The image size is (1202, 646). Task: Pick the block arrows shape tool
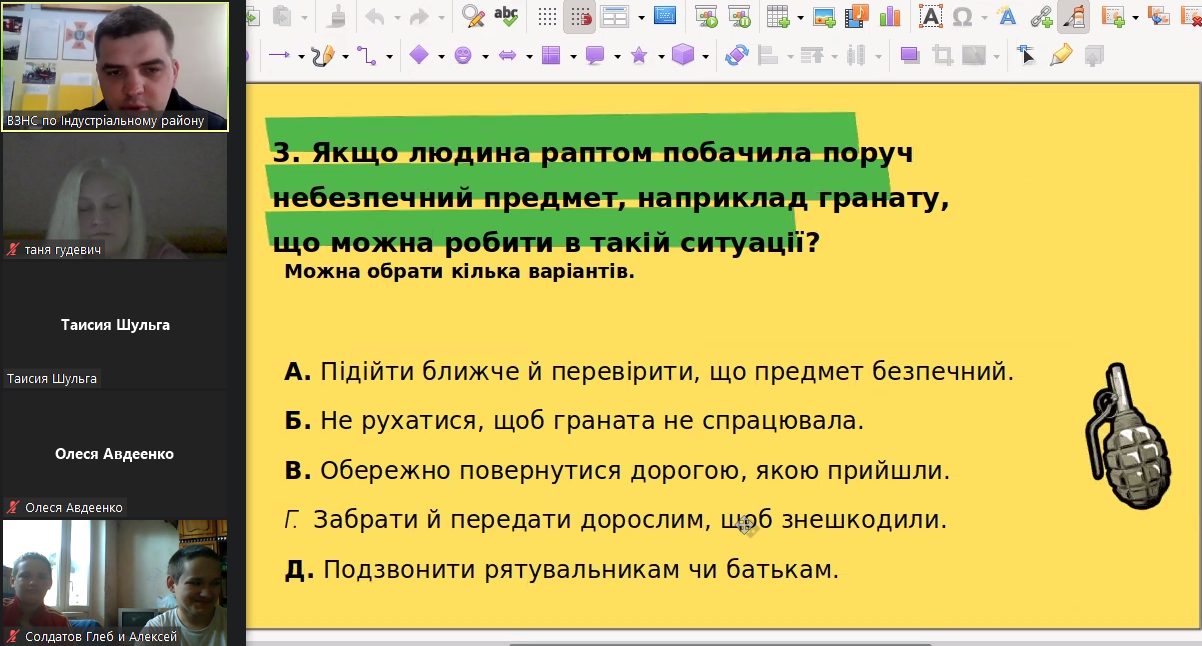point(508,55)
